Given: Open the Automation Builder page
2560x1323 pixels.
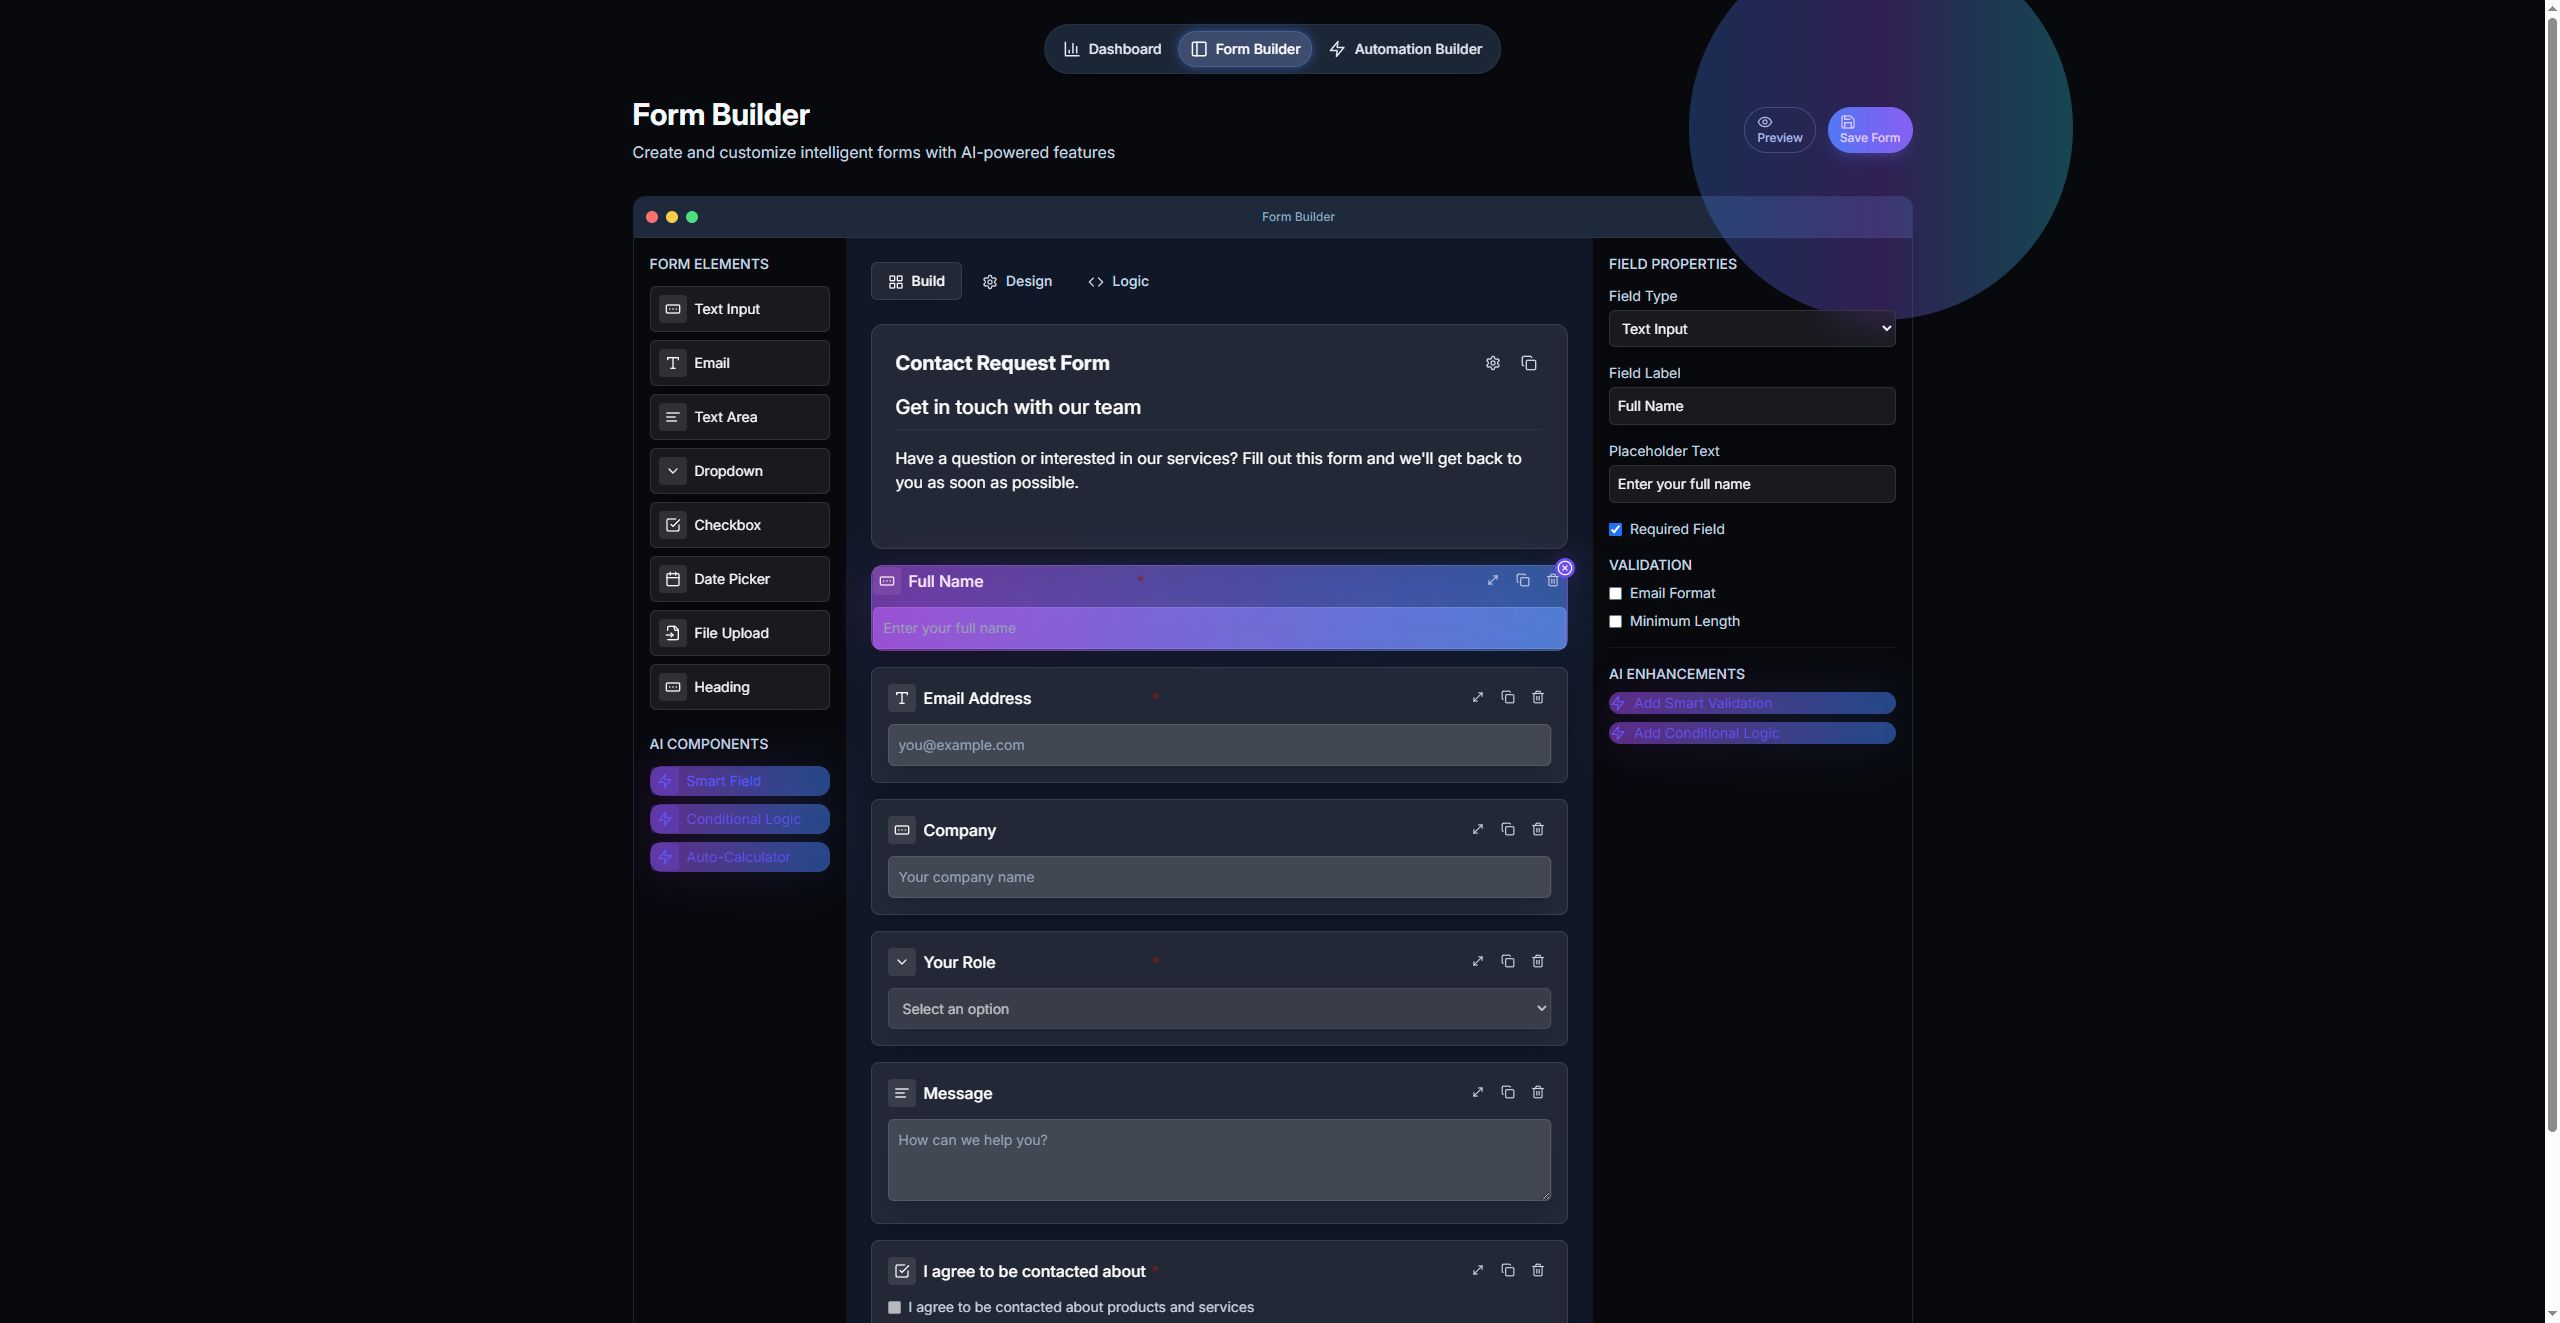Looking at the screenshot, I should 1405,49.
